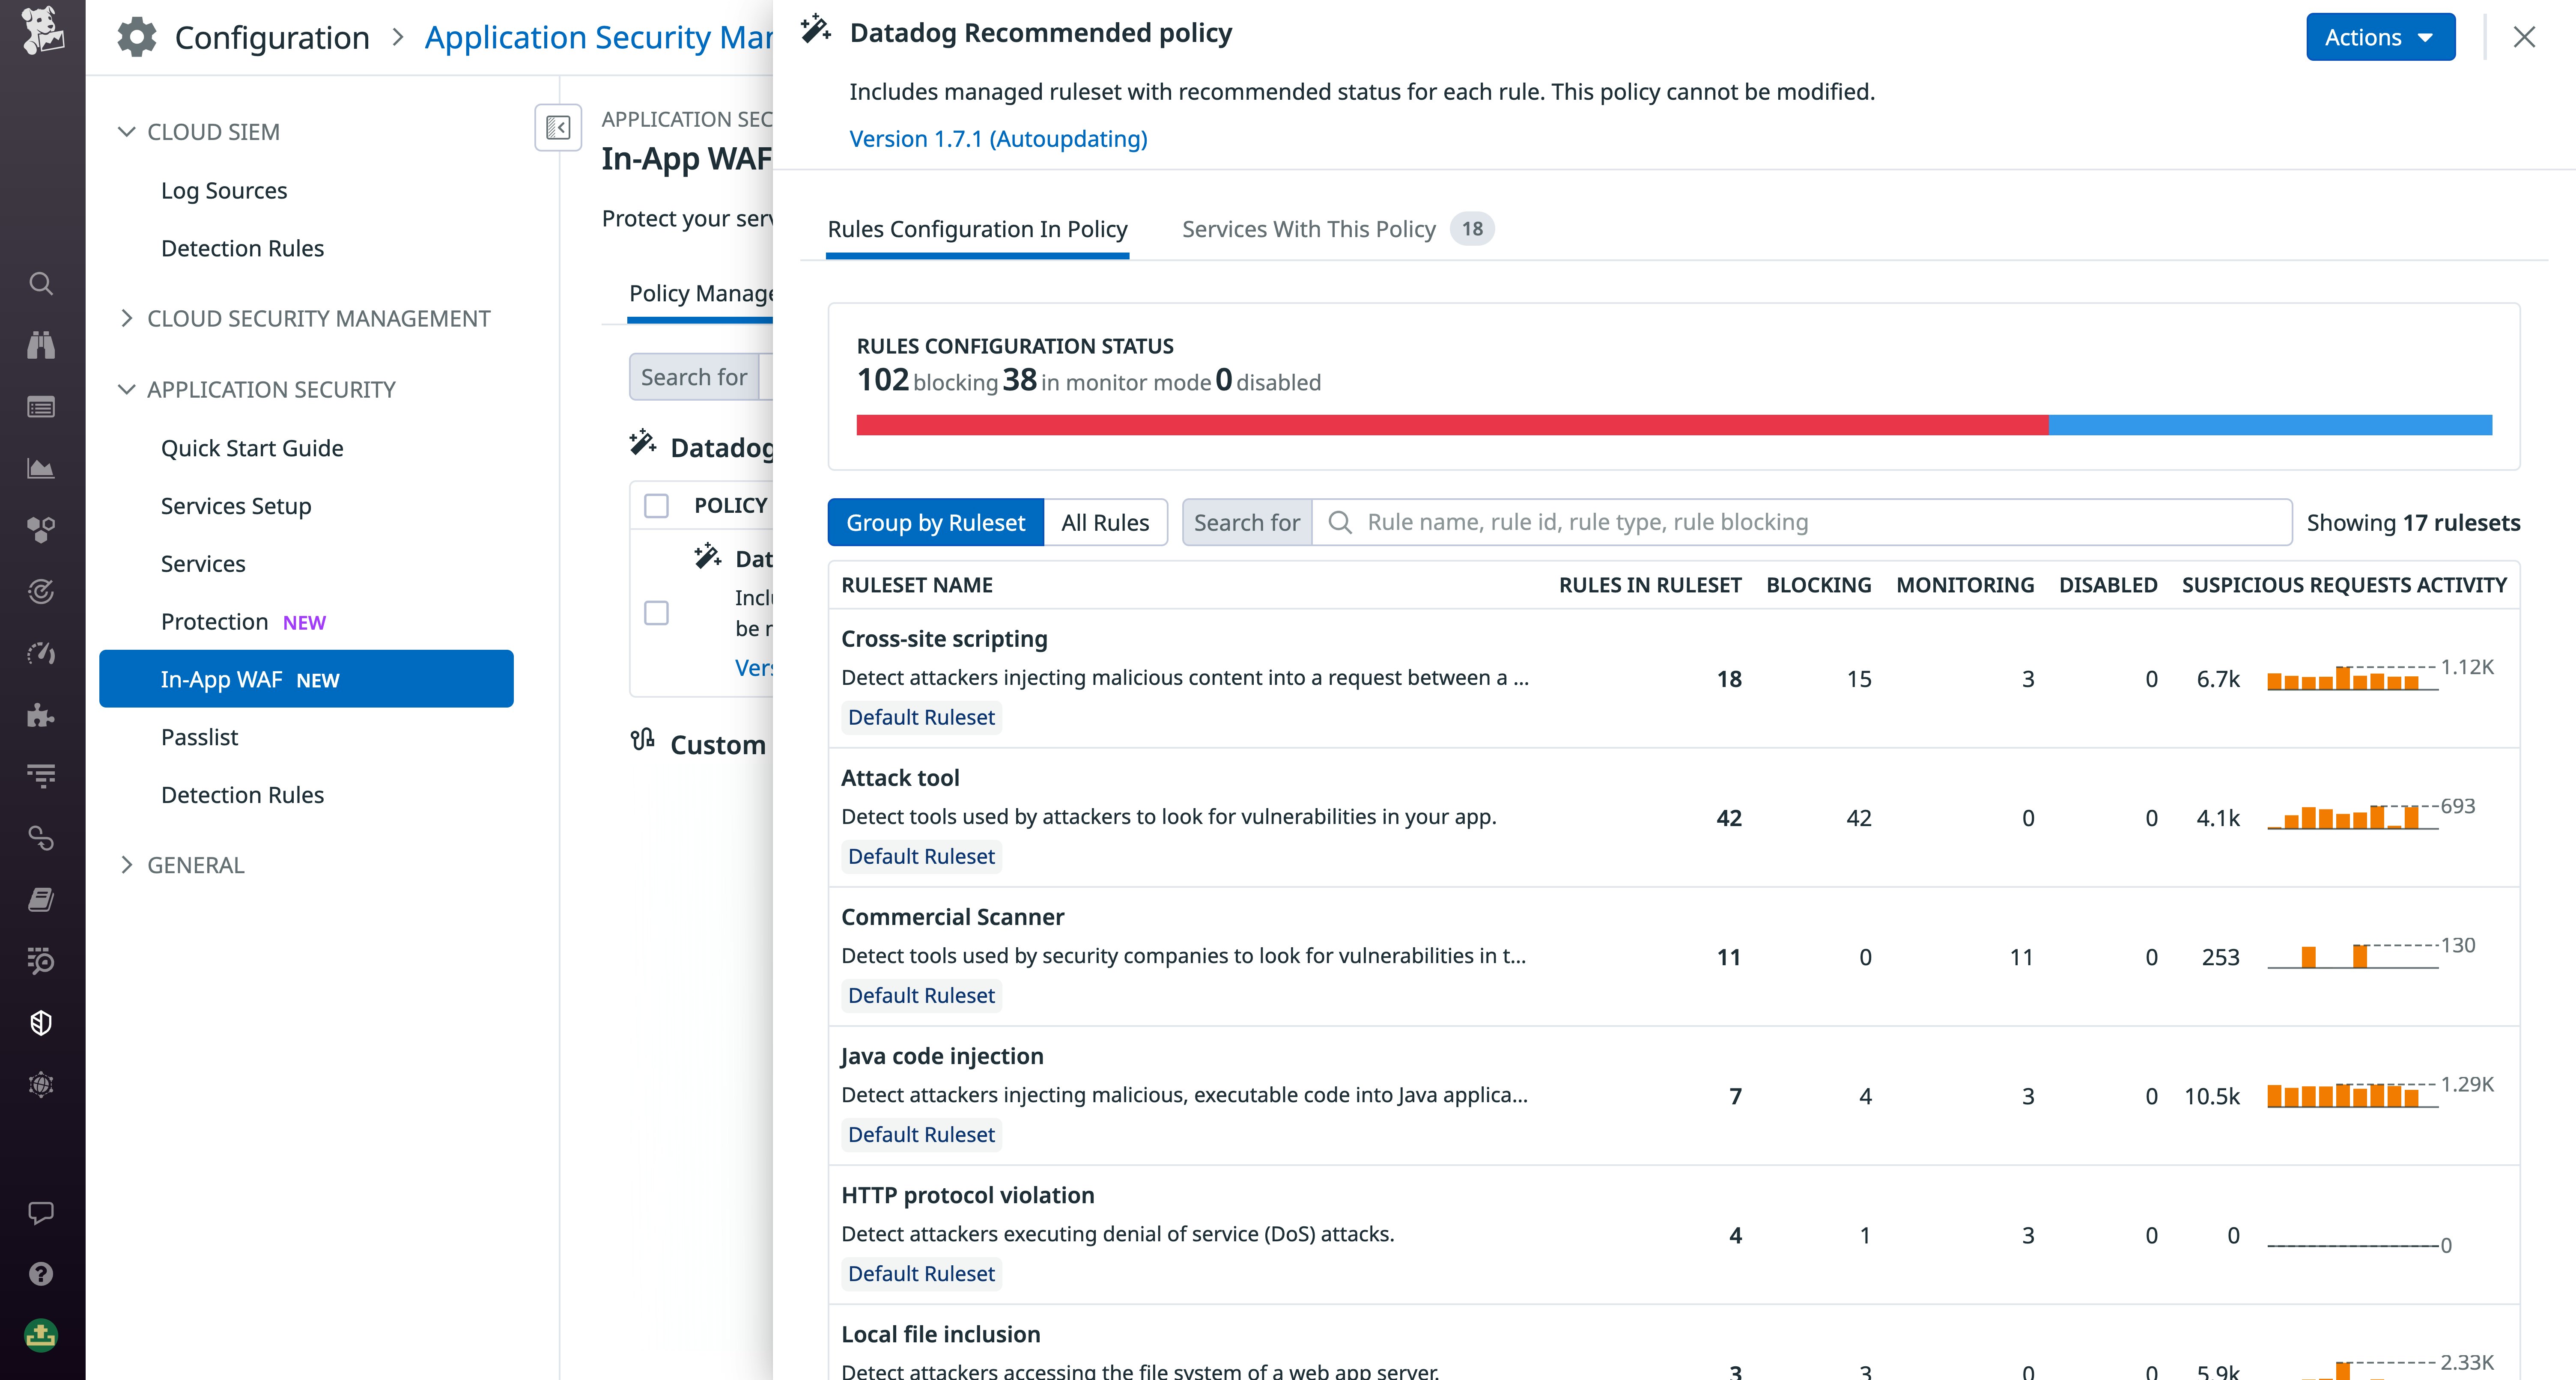Viewport: 2576px width, 1380px height.
Task: Open the monitors target sidebar icon
Action: coord(41,592)
